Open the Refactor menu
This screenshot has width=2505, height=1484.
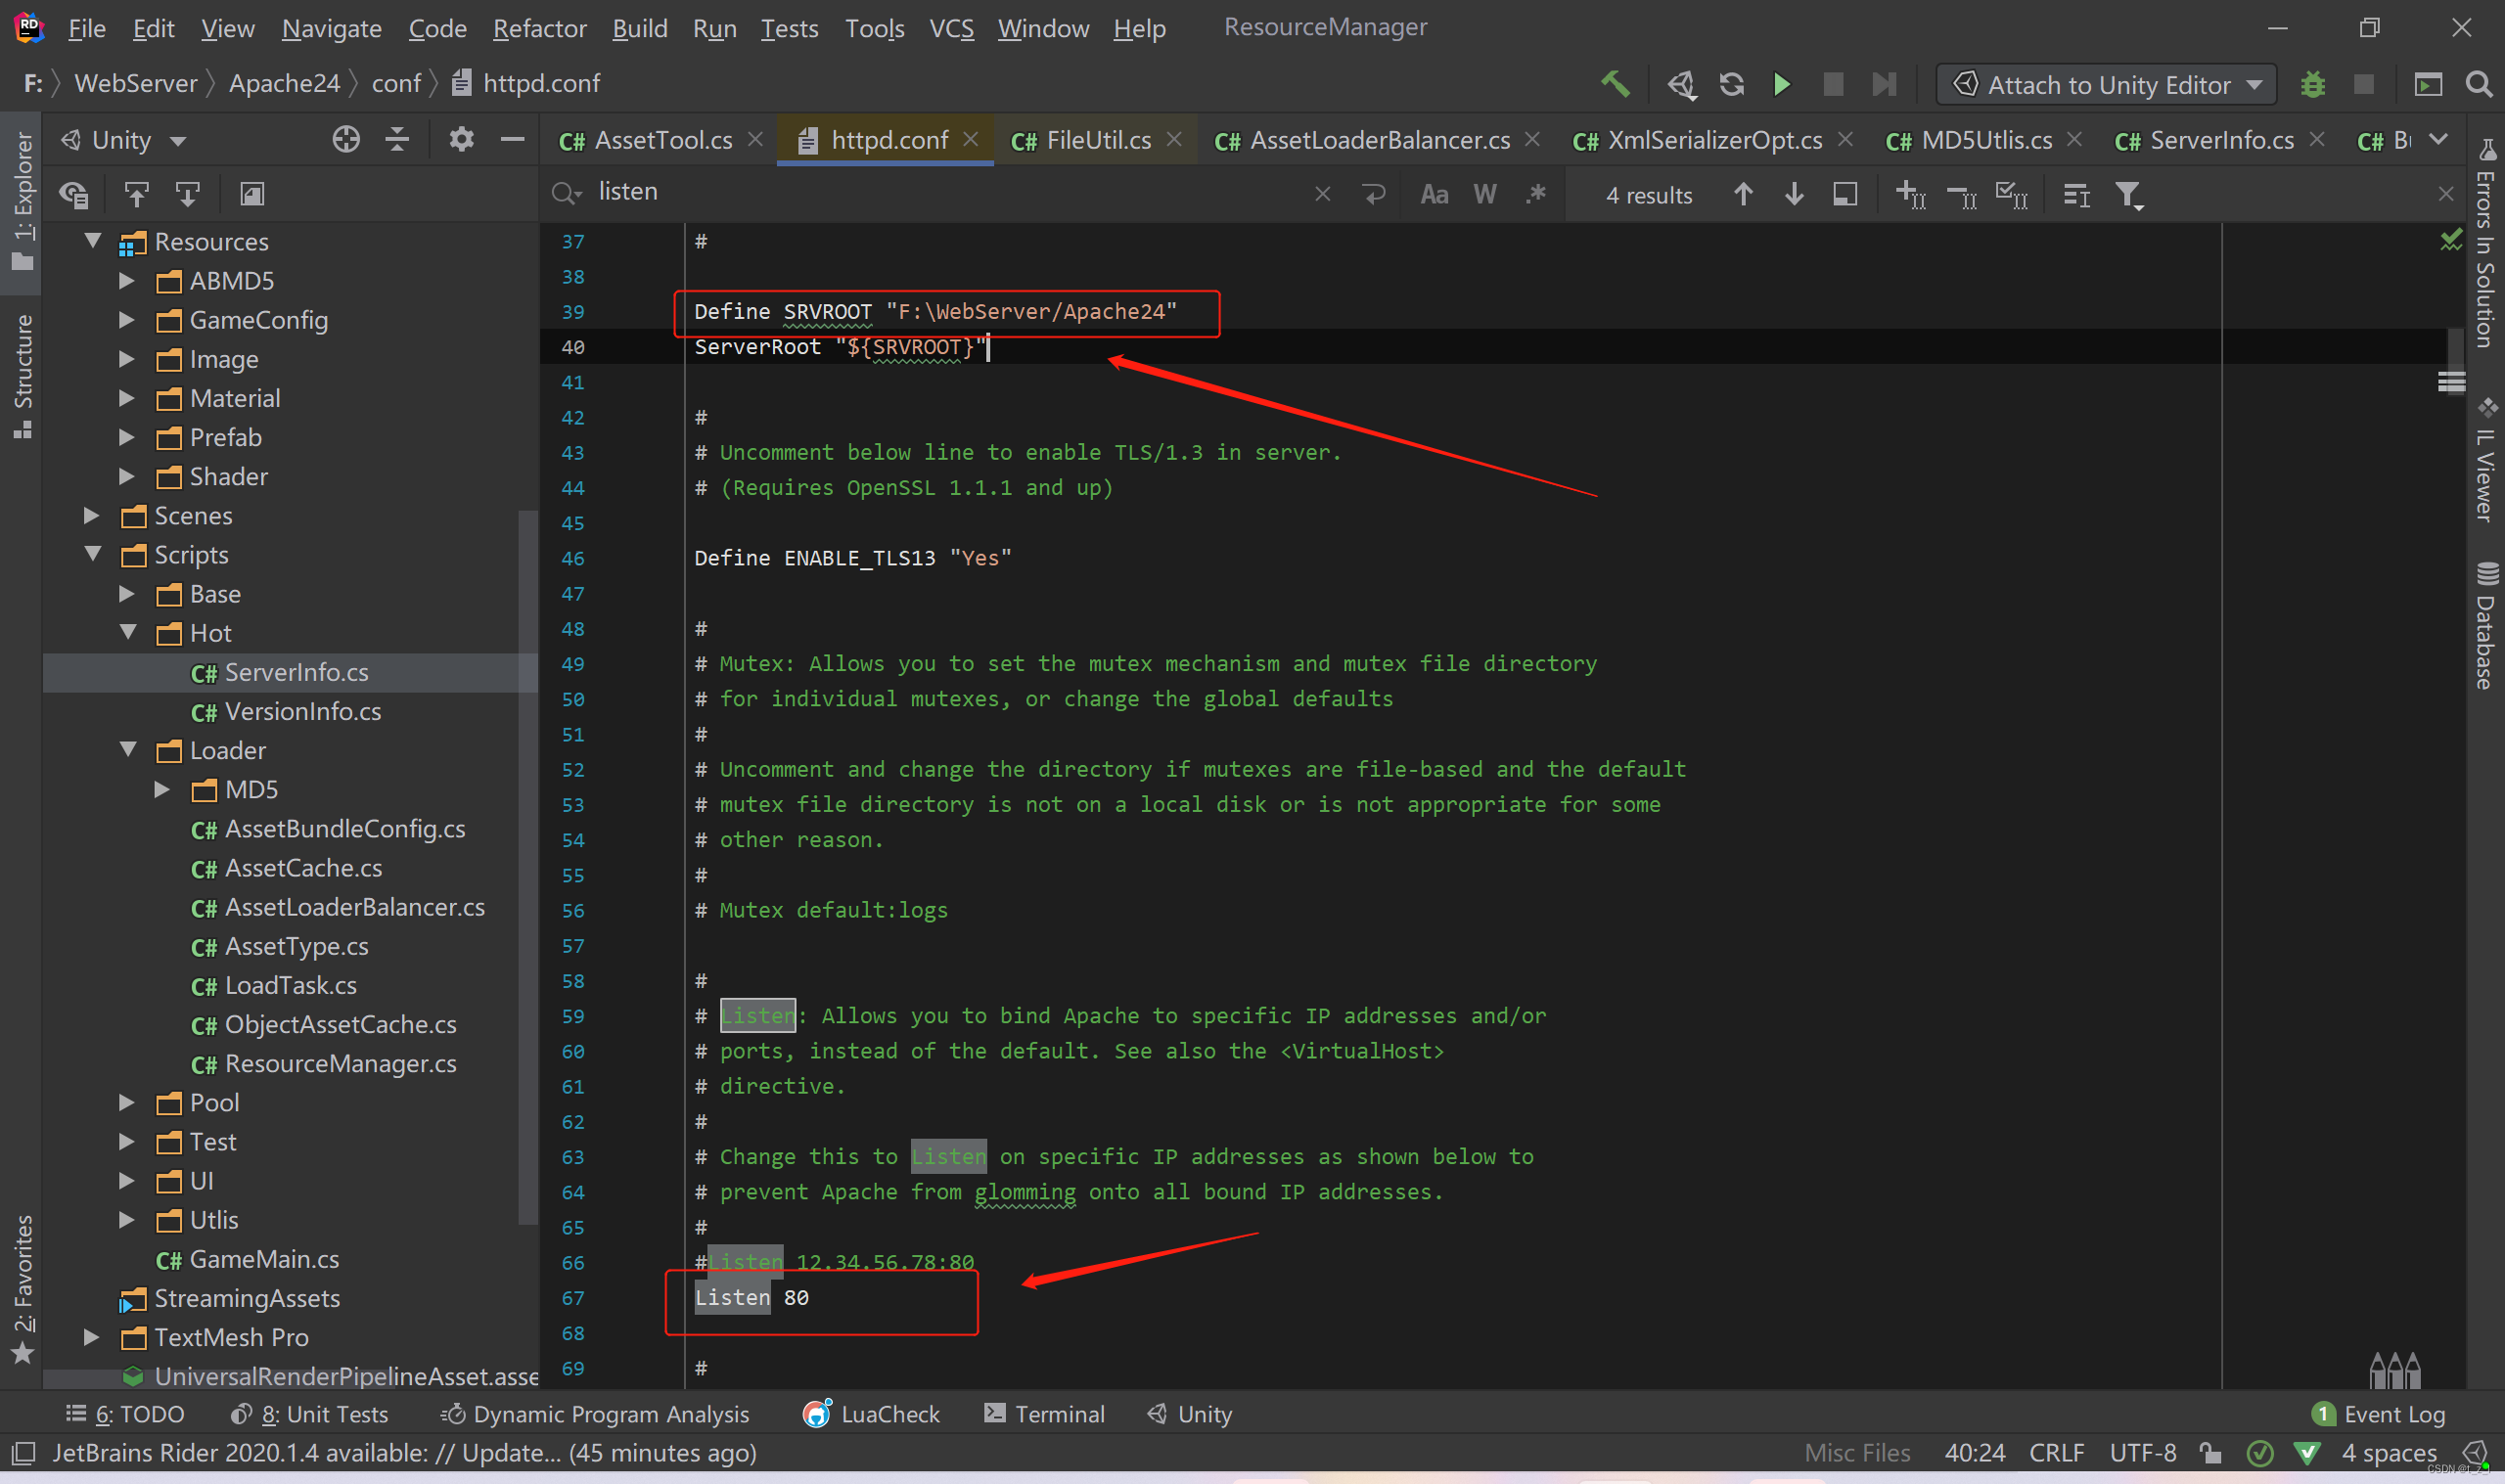(539, 28)
